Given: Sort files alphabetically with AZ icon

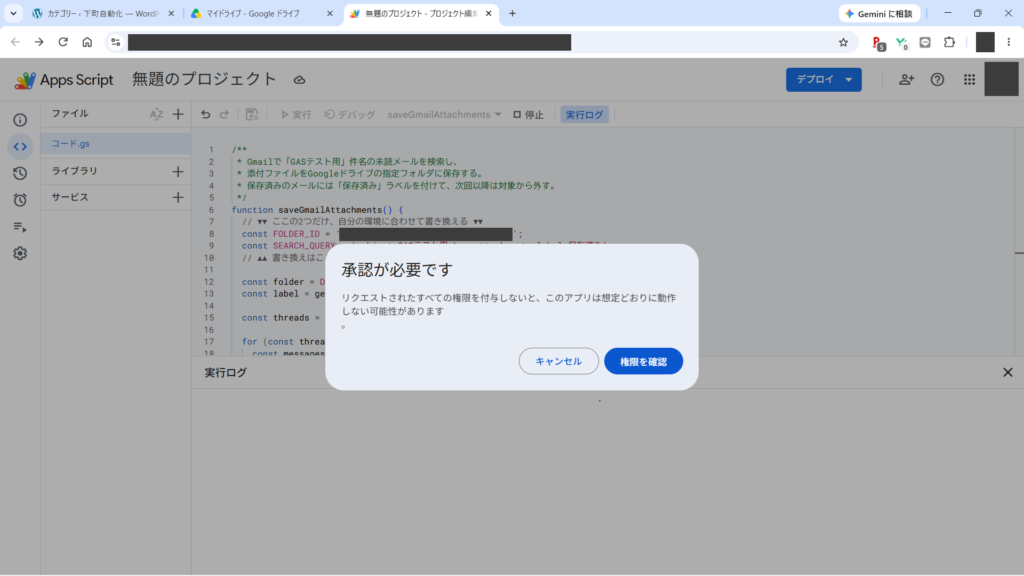Looking at the screenshot, I should (156, 114).
